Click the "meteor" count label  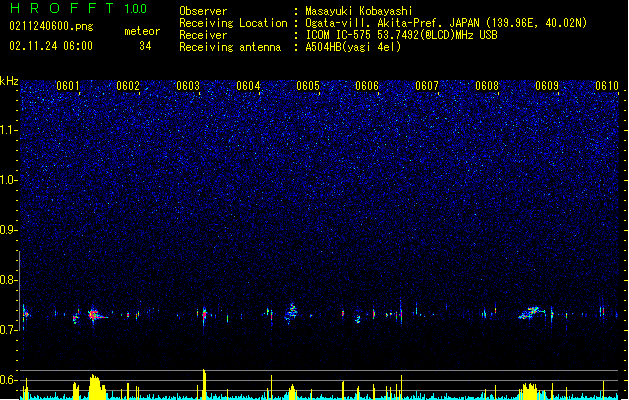pos(142,31)
